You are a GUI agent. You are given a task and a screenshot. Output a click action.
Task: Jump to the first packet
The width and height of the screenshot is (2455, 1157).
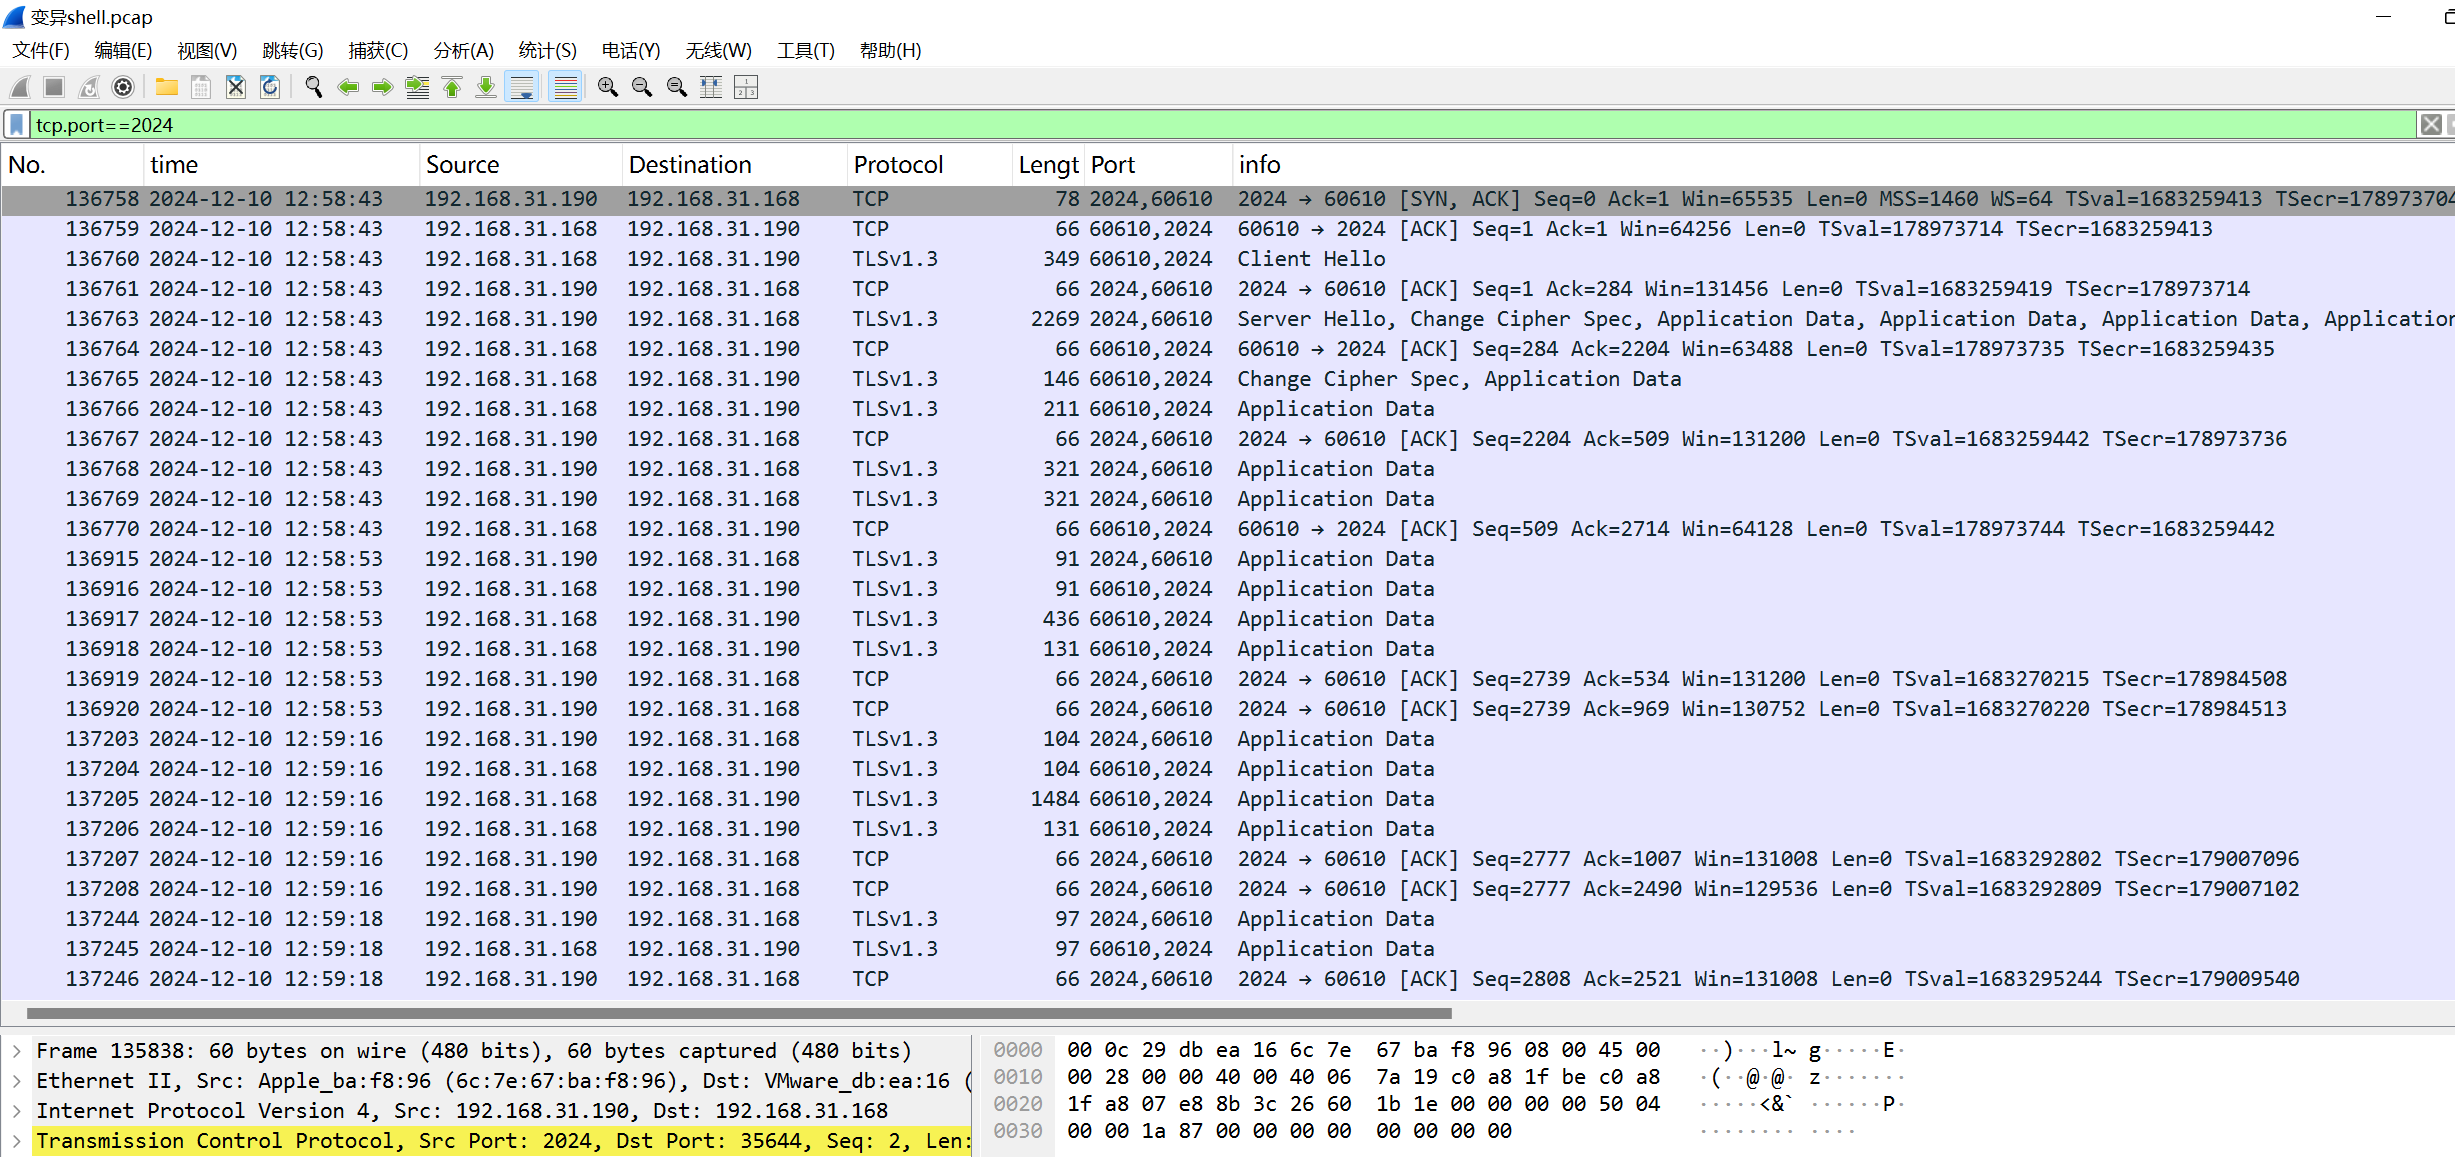tap(452, 88)
